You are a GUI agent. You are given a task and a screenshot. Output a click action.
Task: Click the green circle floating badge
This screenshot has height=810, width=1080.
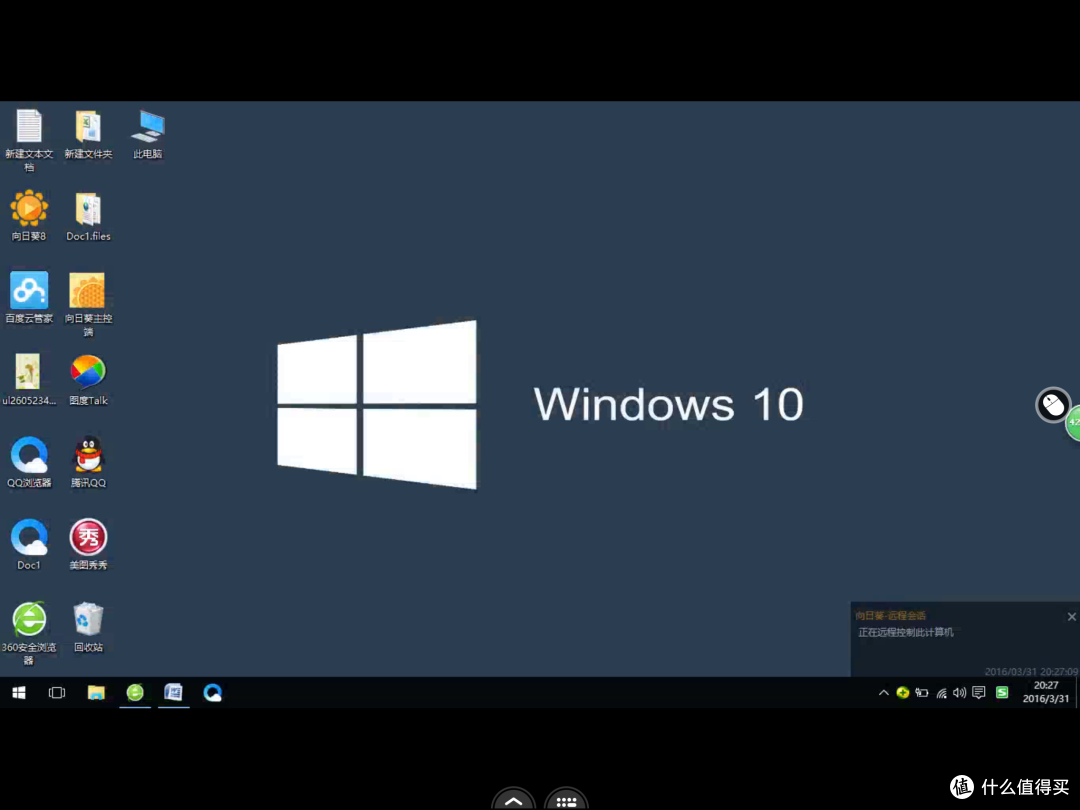tap(1073, 422)
